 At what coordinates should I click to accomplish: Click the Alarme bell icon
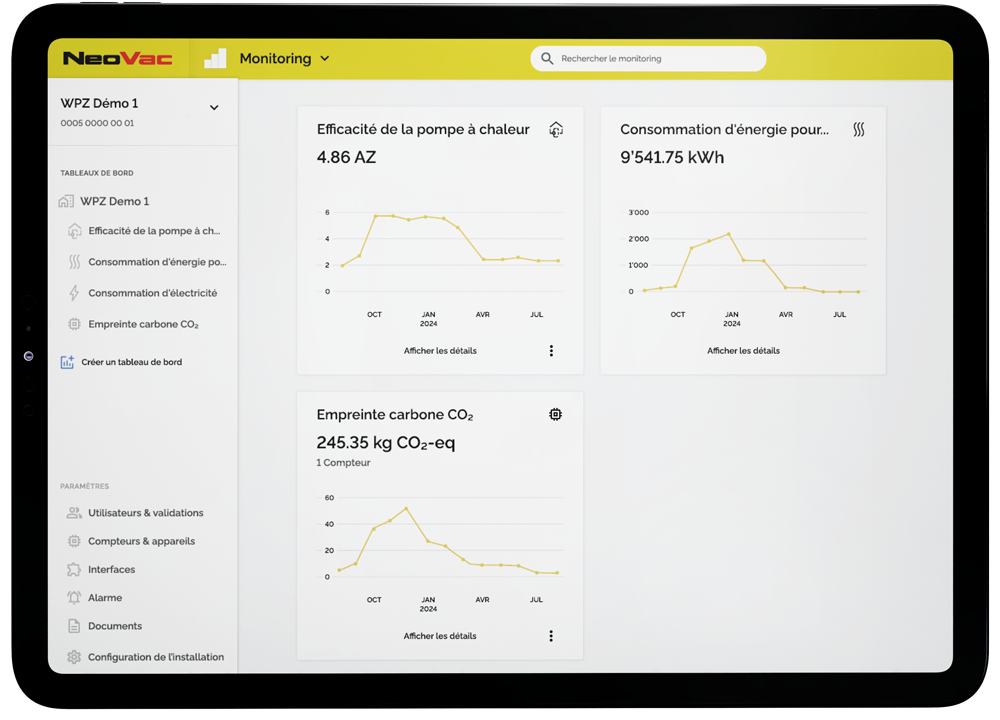(x=74, y=598)
